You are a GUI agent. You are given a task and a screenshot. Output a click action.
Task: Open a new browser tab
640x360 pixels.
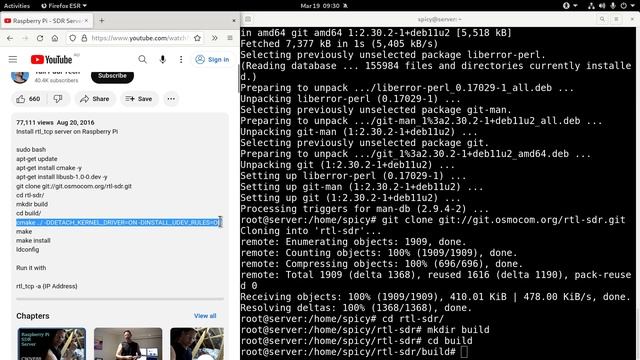click(x=102, y=20)
